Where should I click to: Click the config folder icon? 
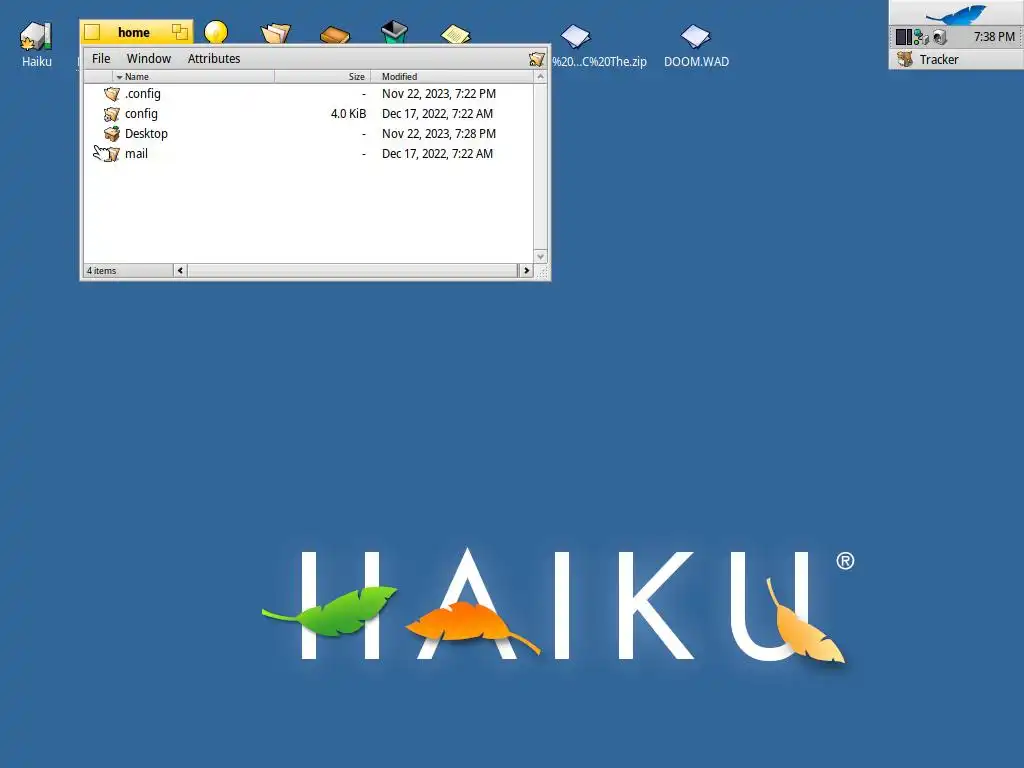[x=112, y=114]
